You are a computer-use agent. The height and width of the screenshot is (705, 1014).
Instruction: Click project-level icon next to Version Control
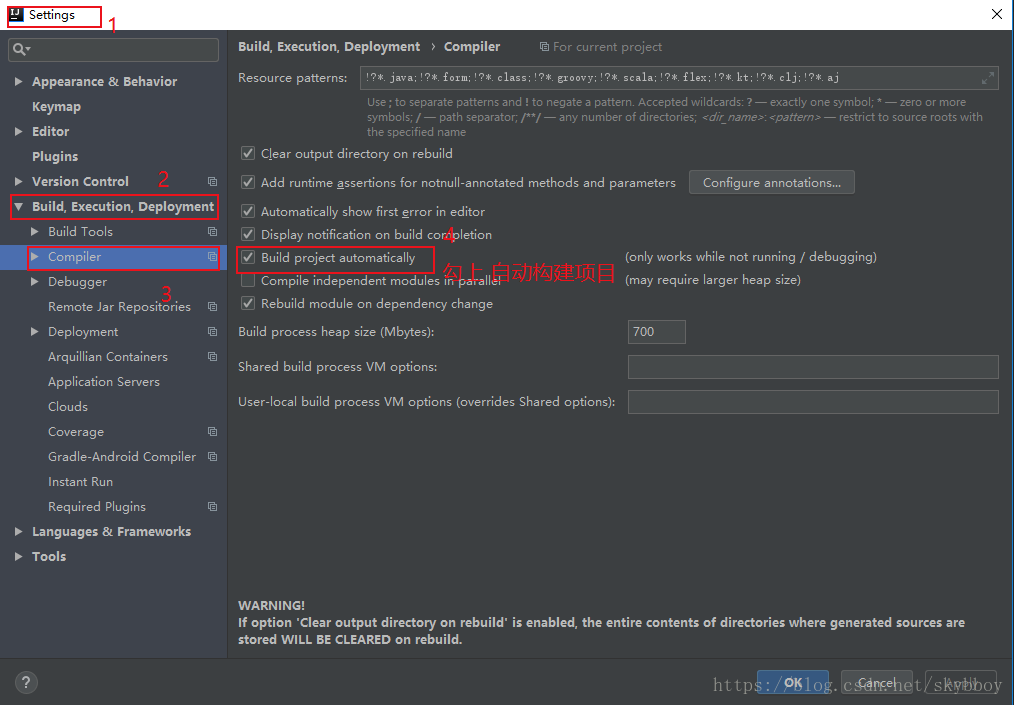(x=212, y=182)
